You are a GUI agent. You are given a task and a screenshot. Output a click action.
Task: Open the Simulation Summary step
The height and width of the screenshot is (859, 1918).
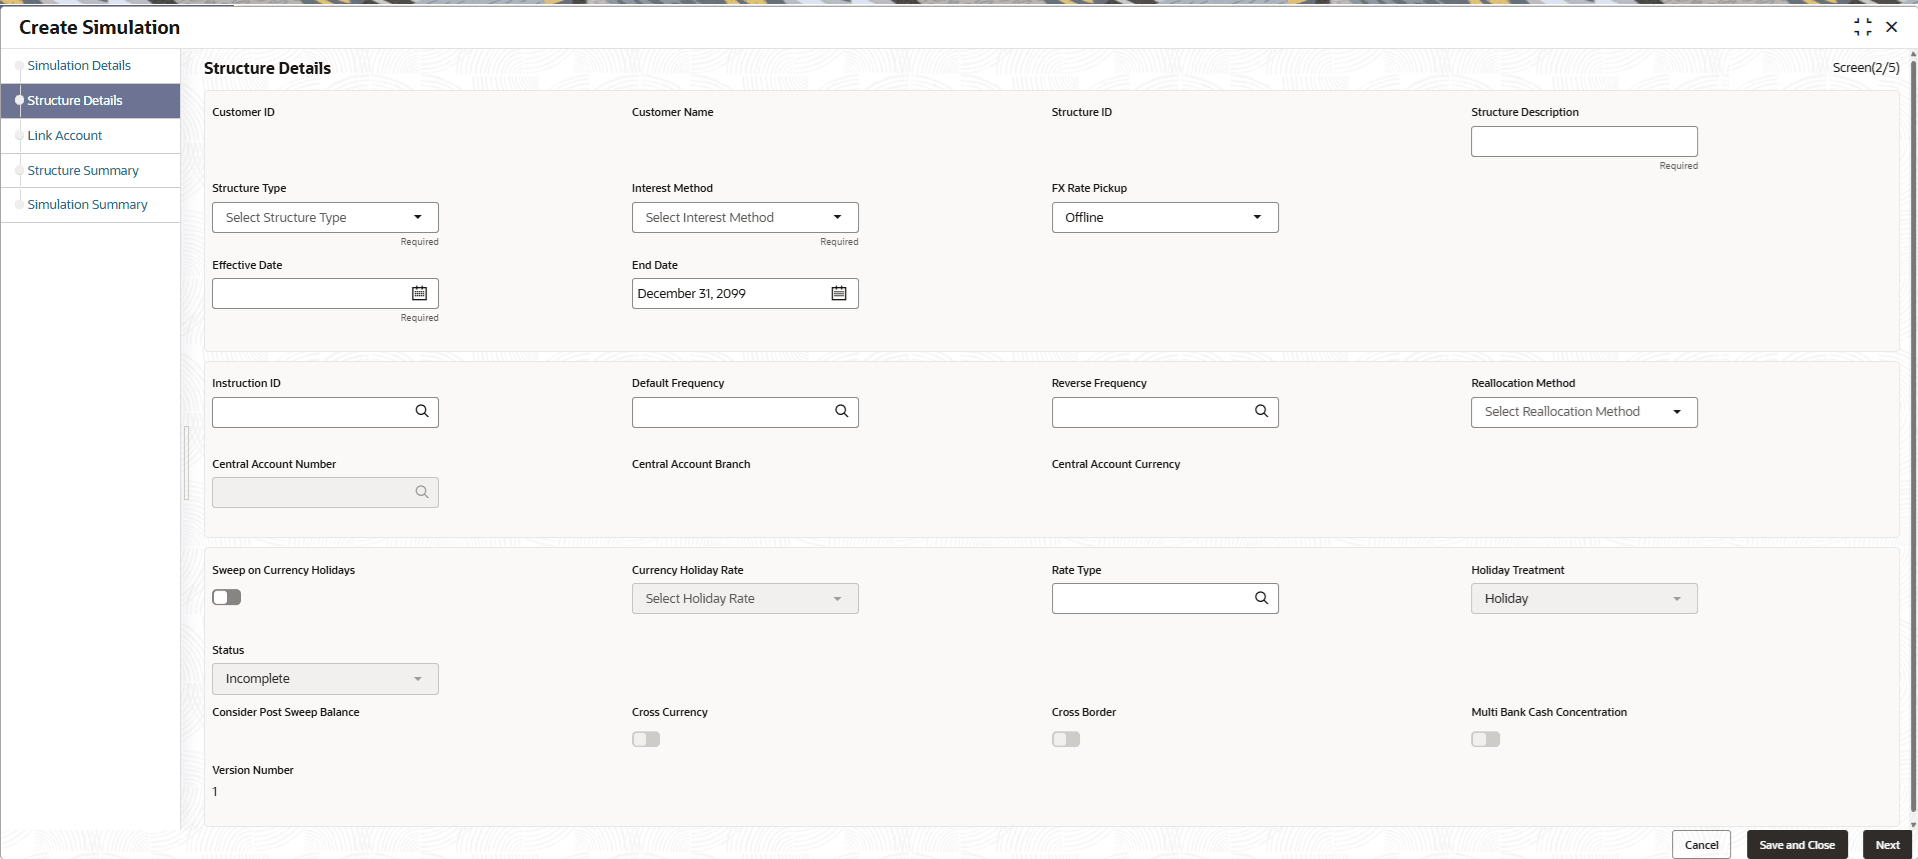[x=87, y=204]
